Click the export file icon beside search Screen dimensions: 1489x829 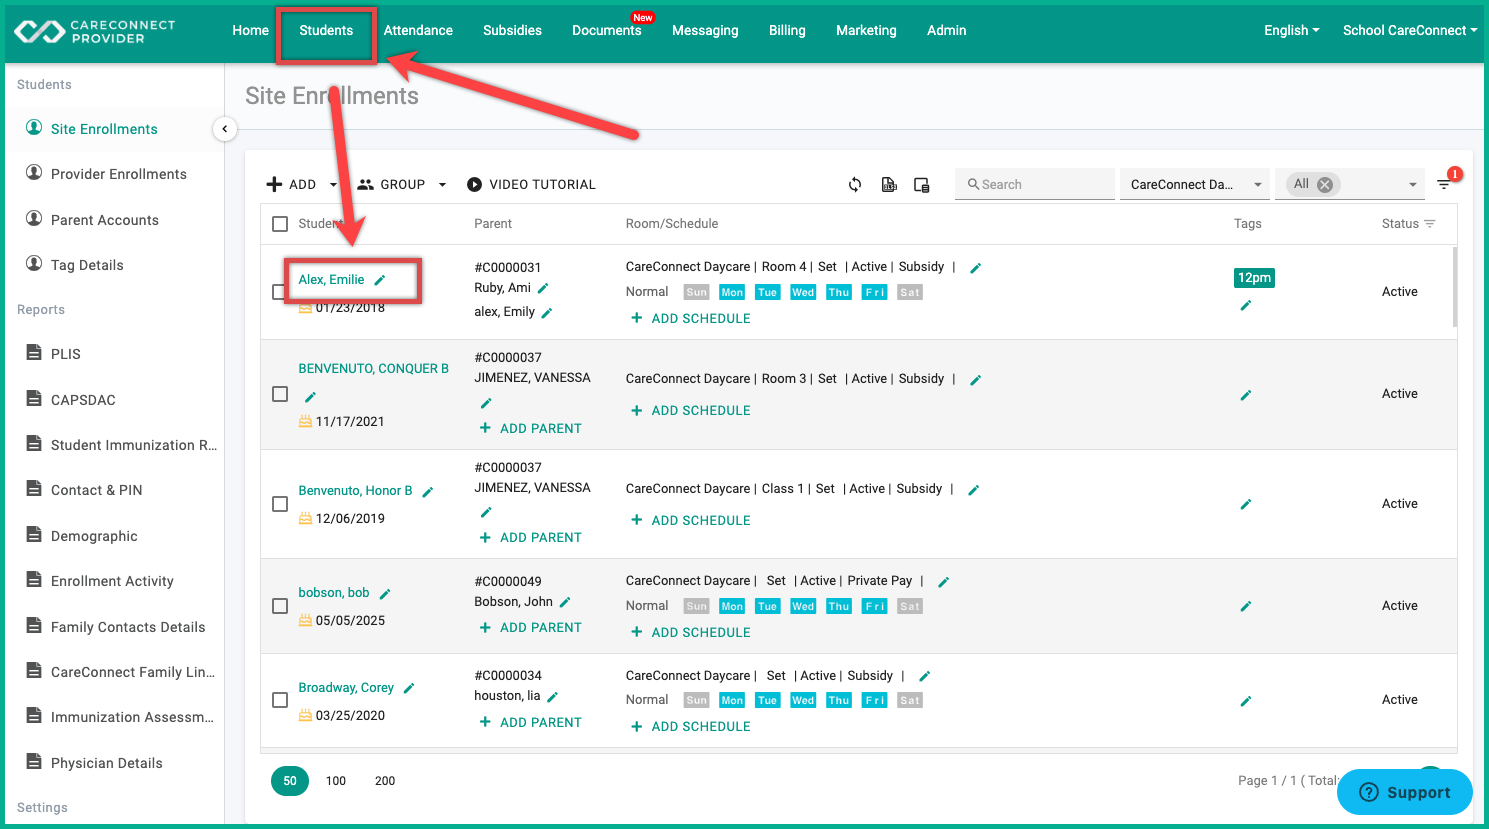(x=922, y=185)
